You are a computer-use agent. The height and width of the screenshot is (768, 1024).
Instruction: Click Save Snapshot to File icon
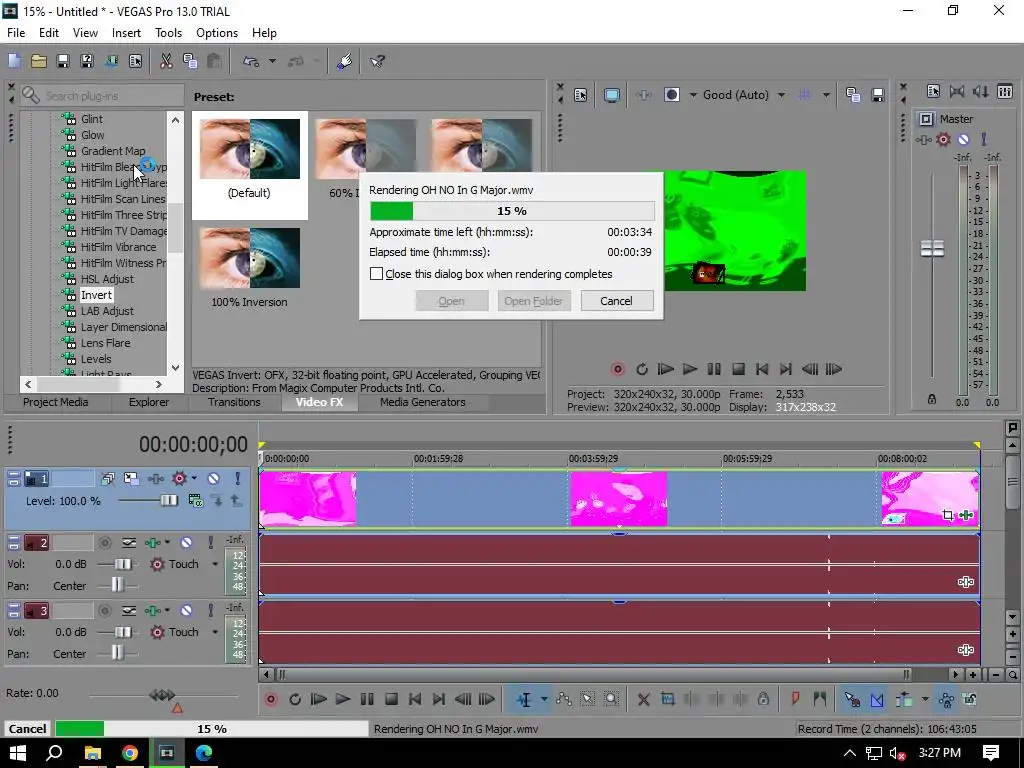878,95
